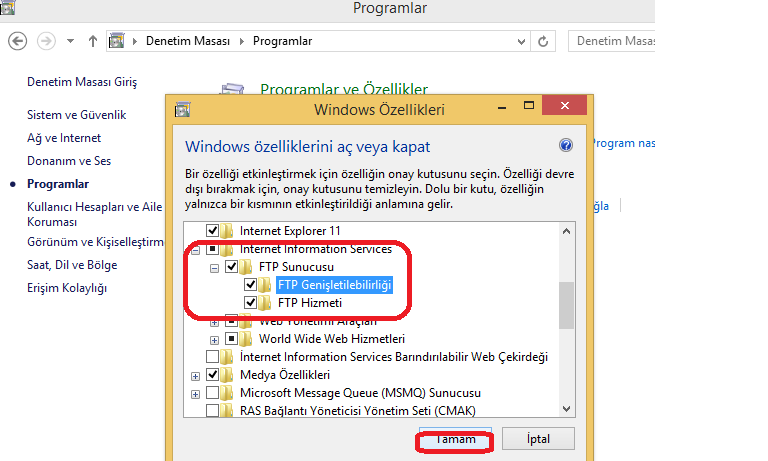Open Erişim Kolaylığı category
This screenshot has height=461, width=768.
tap(67, 288)
